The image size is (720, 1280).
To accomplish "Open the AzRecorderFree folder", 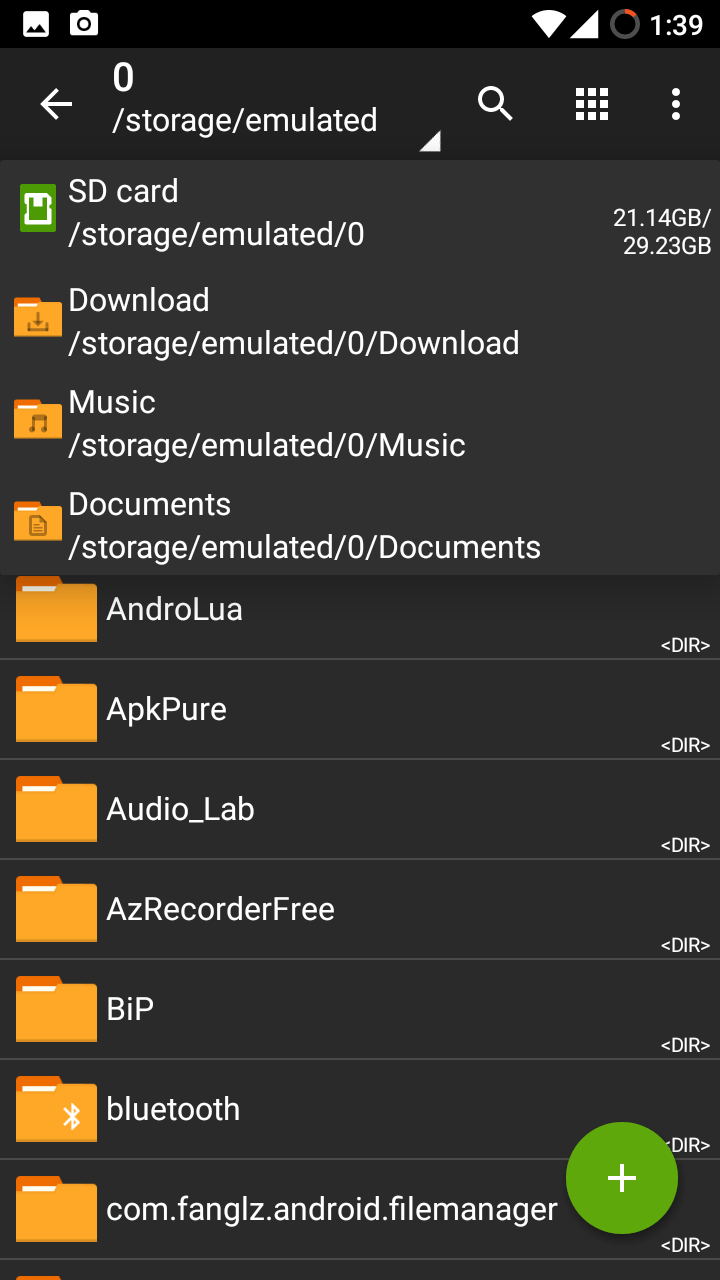I will point(221,909).
